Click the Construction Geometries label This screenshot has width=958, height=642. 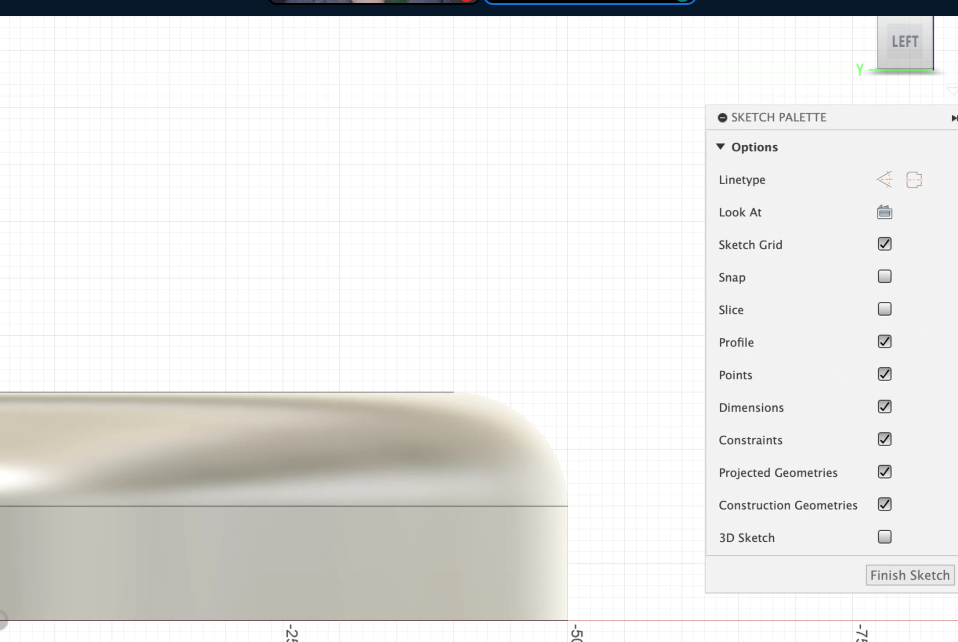(788, 505)
